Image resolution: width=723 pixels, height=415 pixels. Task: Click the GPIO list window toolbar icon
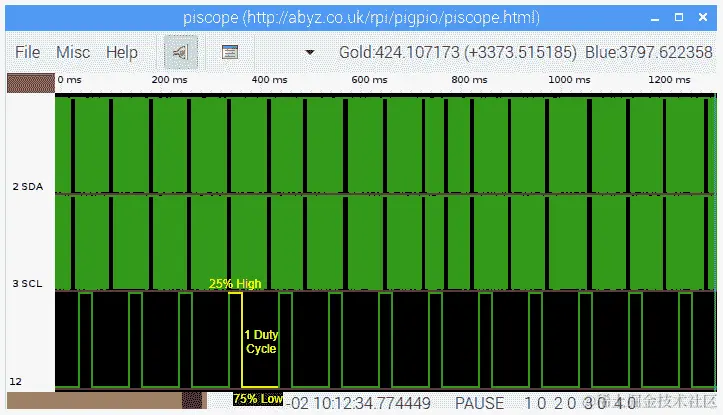click(230, 52)
